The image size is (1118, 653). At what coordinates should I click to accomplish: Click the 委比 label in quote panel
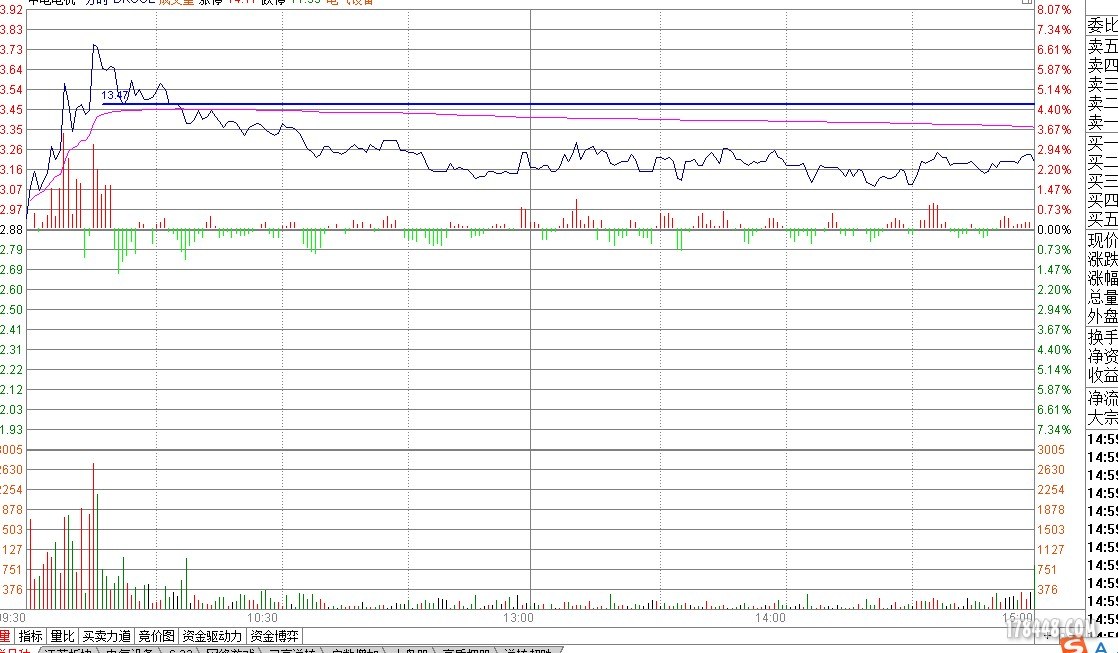pos(1102,26)
